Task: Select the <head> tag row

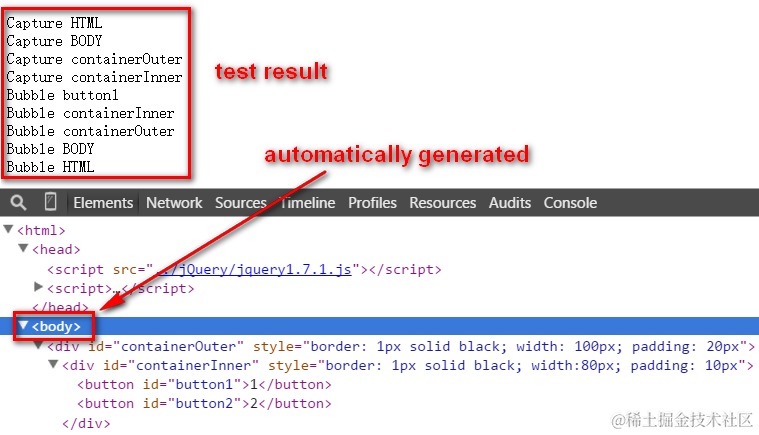Action: (56, 250)
